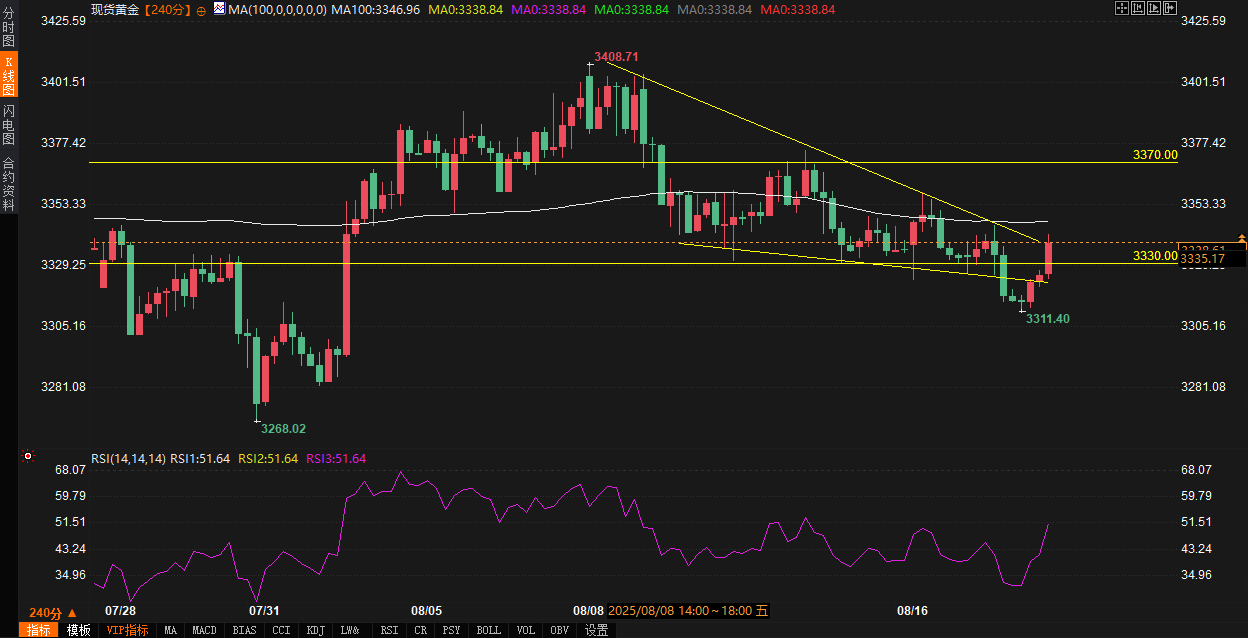Click the current price tag 3335.17

pos(1213,259)
